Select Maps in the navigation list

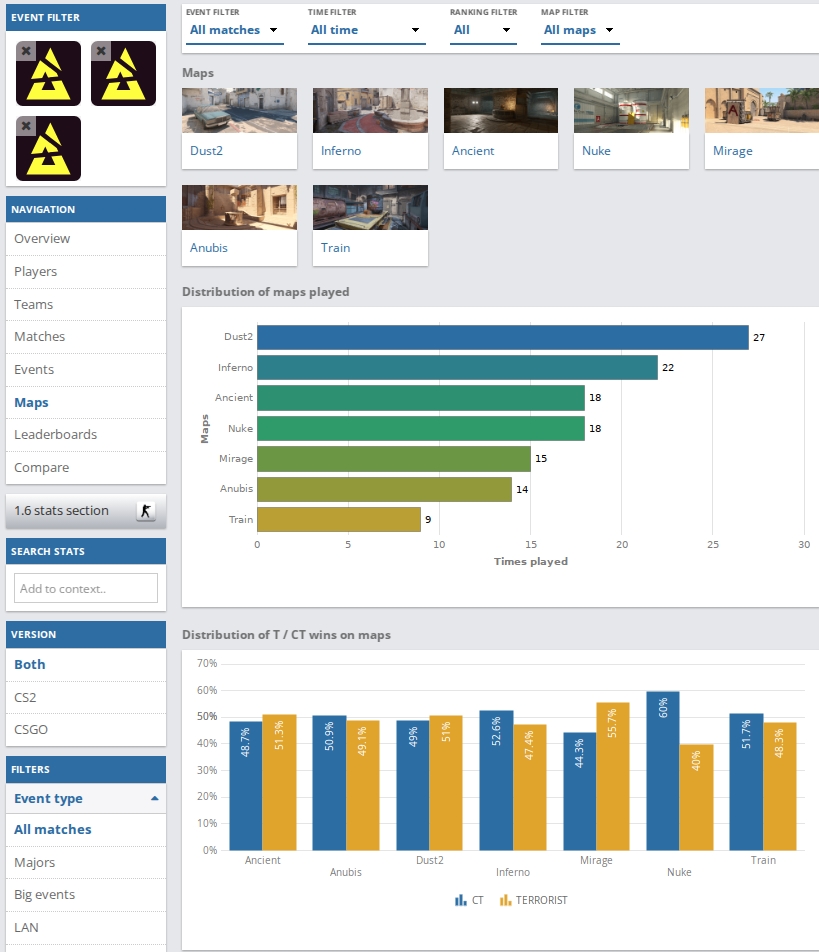pos(86,403)
